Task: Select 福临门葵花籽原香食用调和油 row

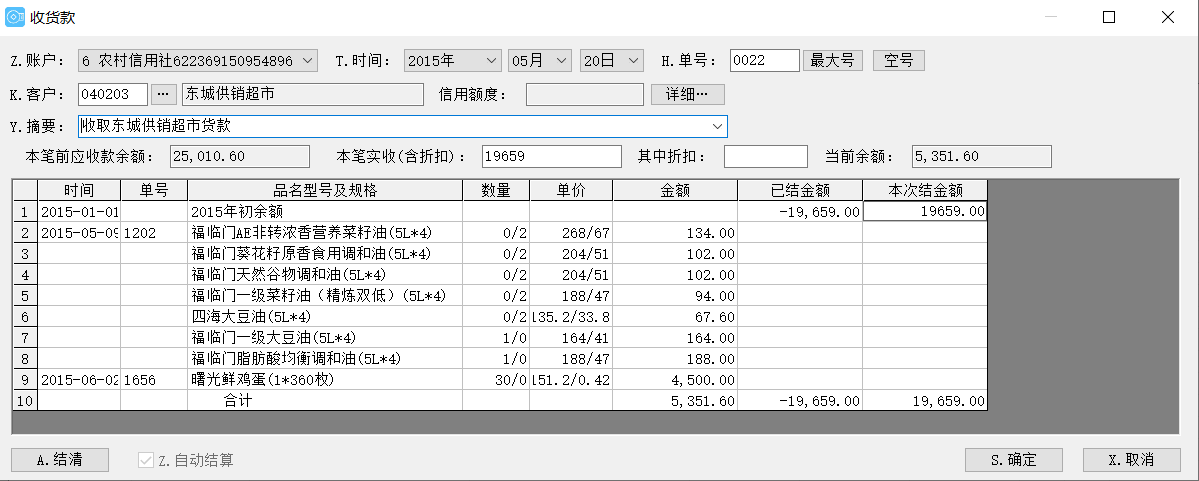Action: [x=325, y=253]
